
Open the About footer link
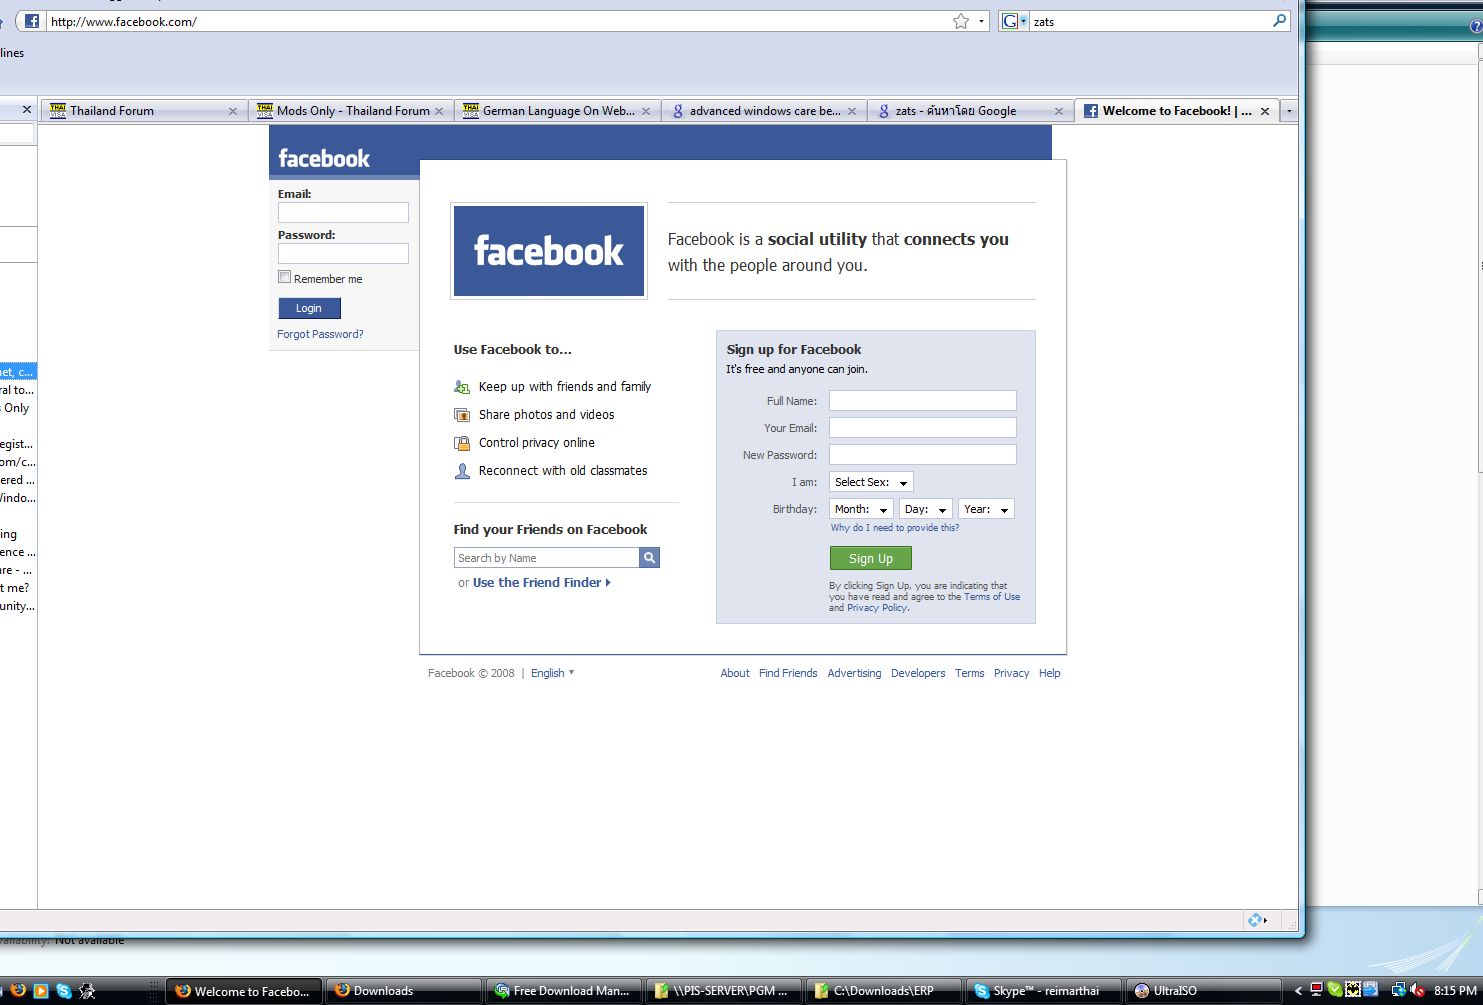click(x=735, y=673)
